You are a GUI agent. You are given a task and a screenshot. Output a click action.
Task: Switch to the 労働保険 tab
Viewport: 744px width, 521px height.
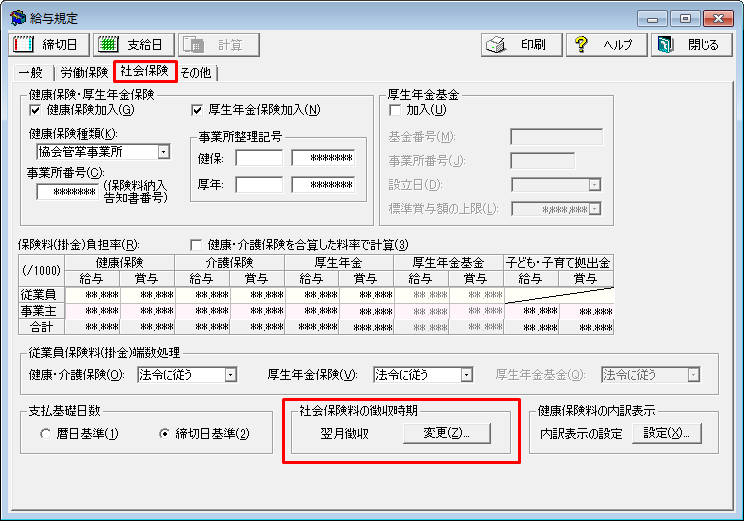pyautogui.click(x=83, y=73)
